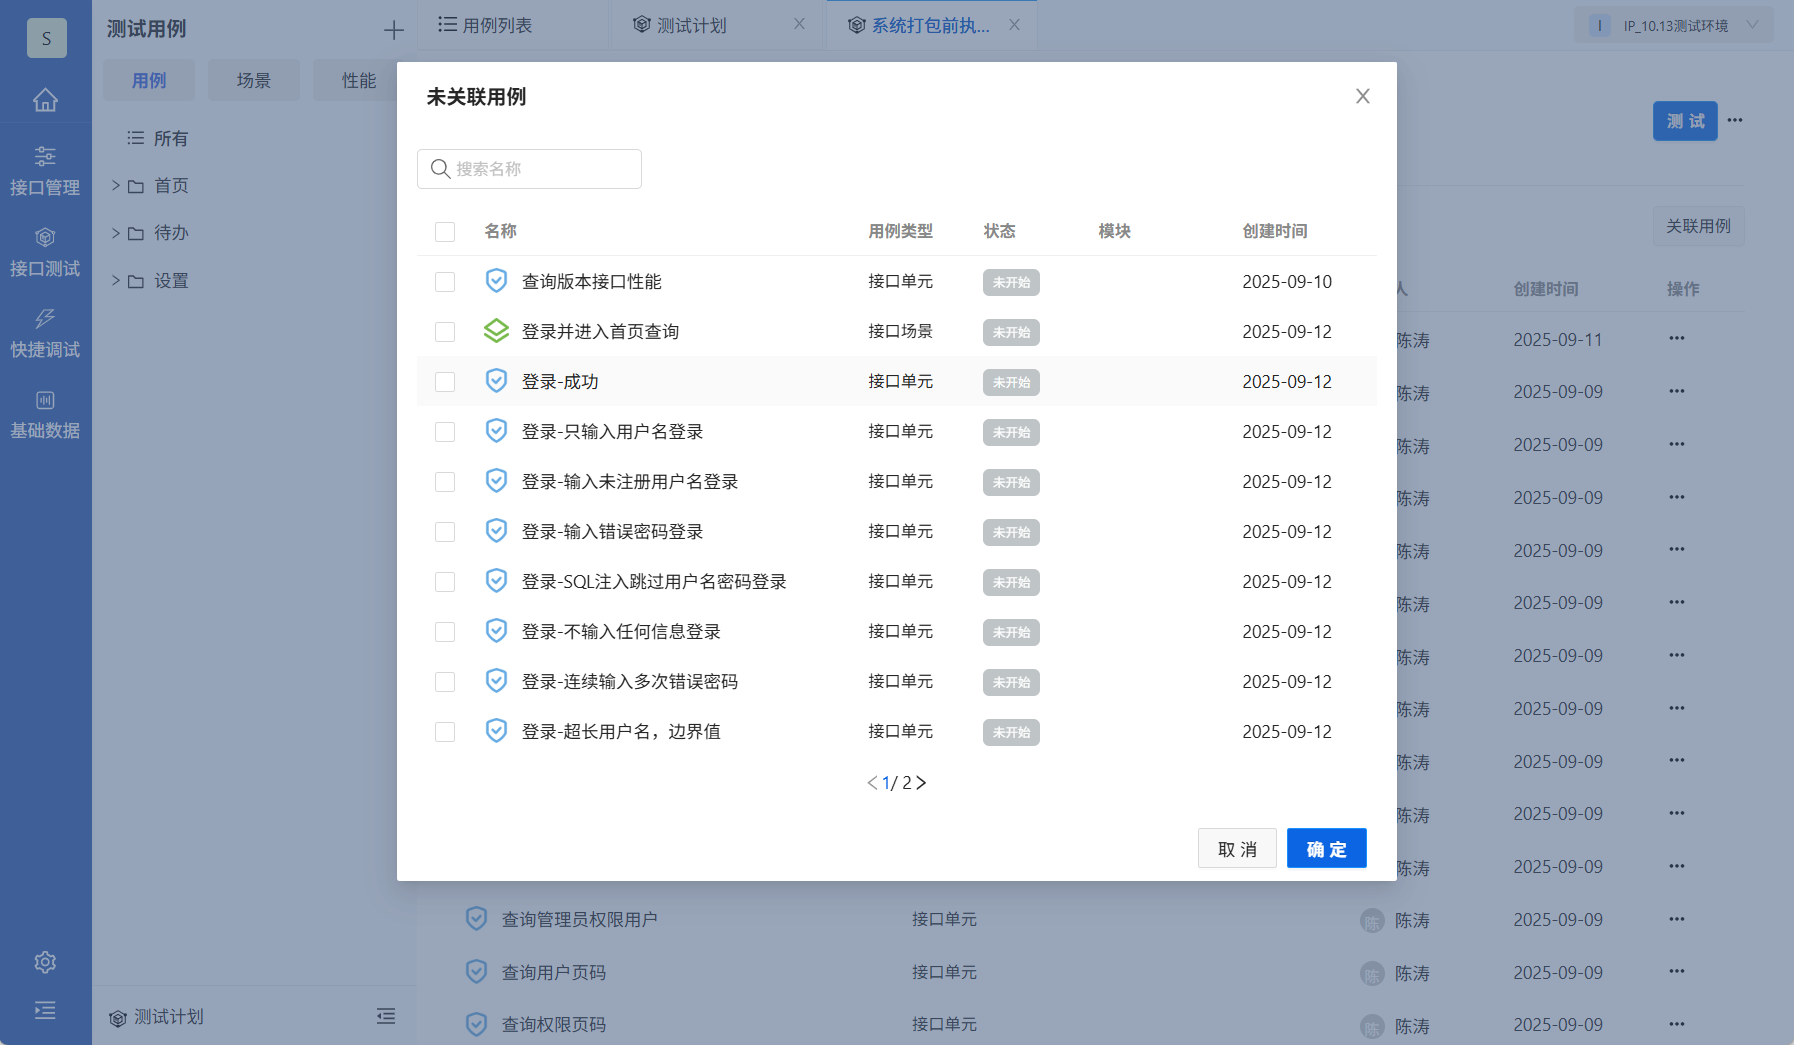Image resolution: width=1794 pixels, height=1045 pixels.
Task: Confirm selection with the 确定 button
Action: tap(1326, 848)
